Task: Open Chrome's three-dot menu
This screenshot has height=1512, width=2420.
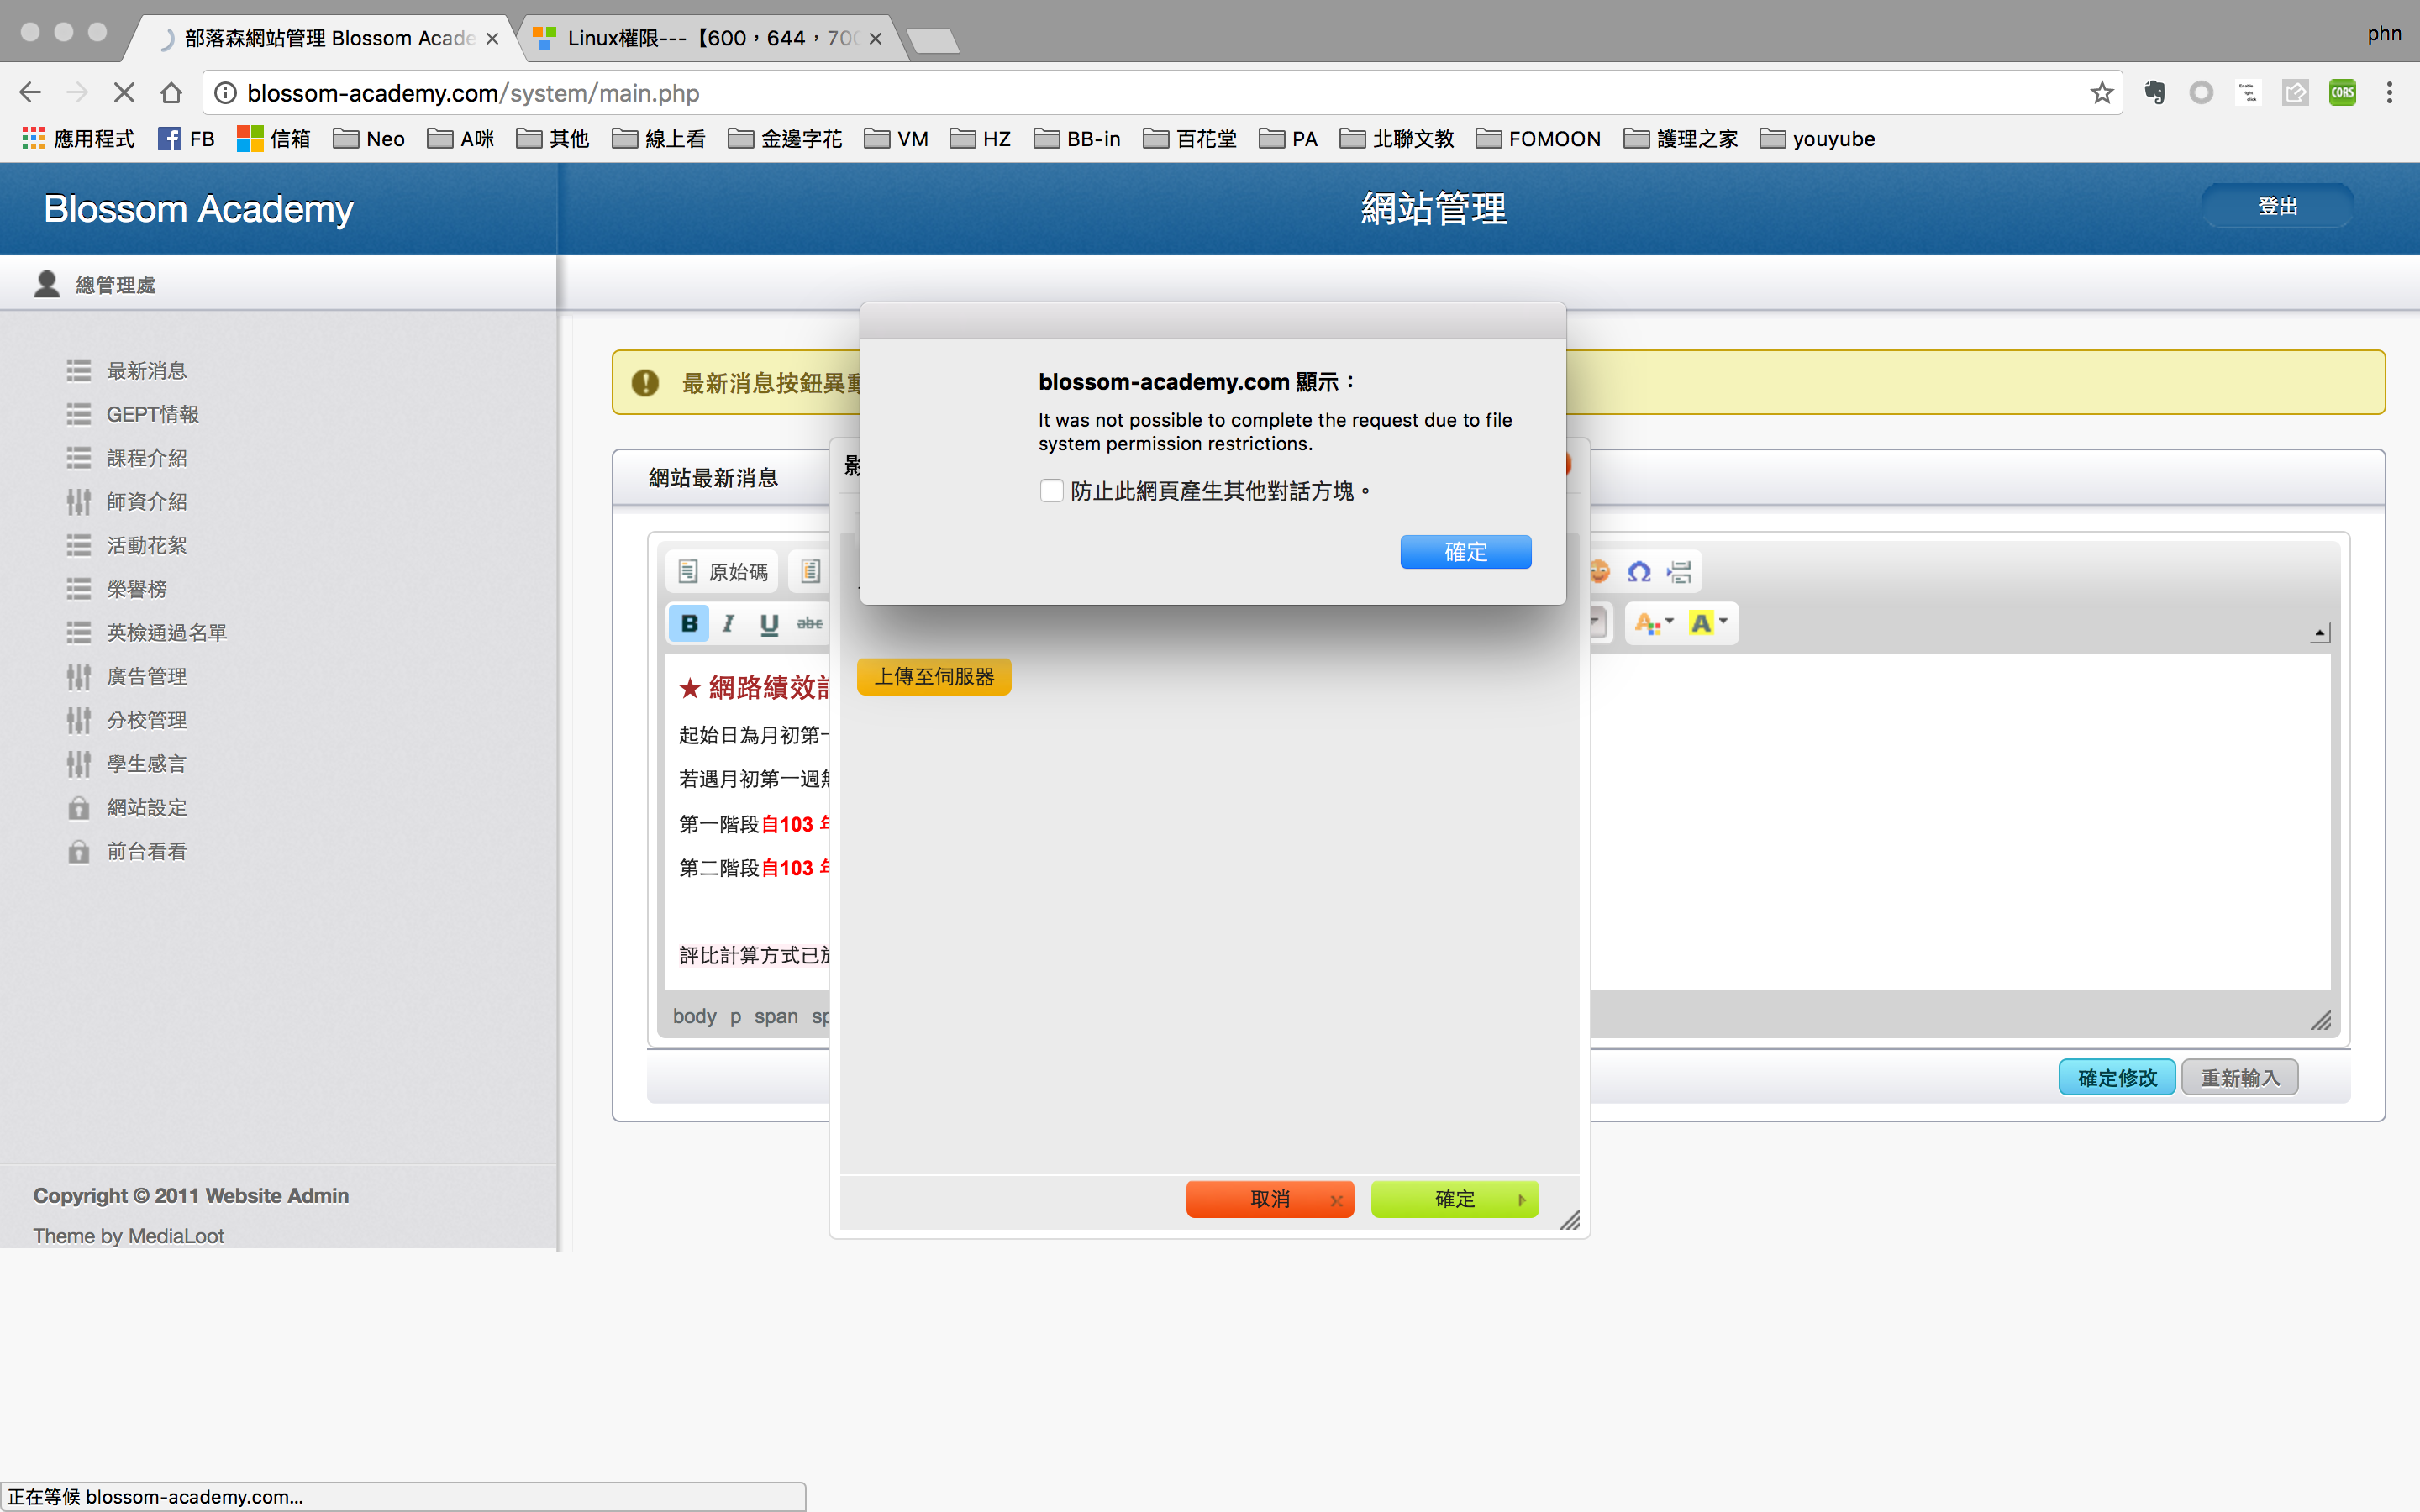Action: tap(2389, 93)
